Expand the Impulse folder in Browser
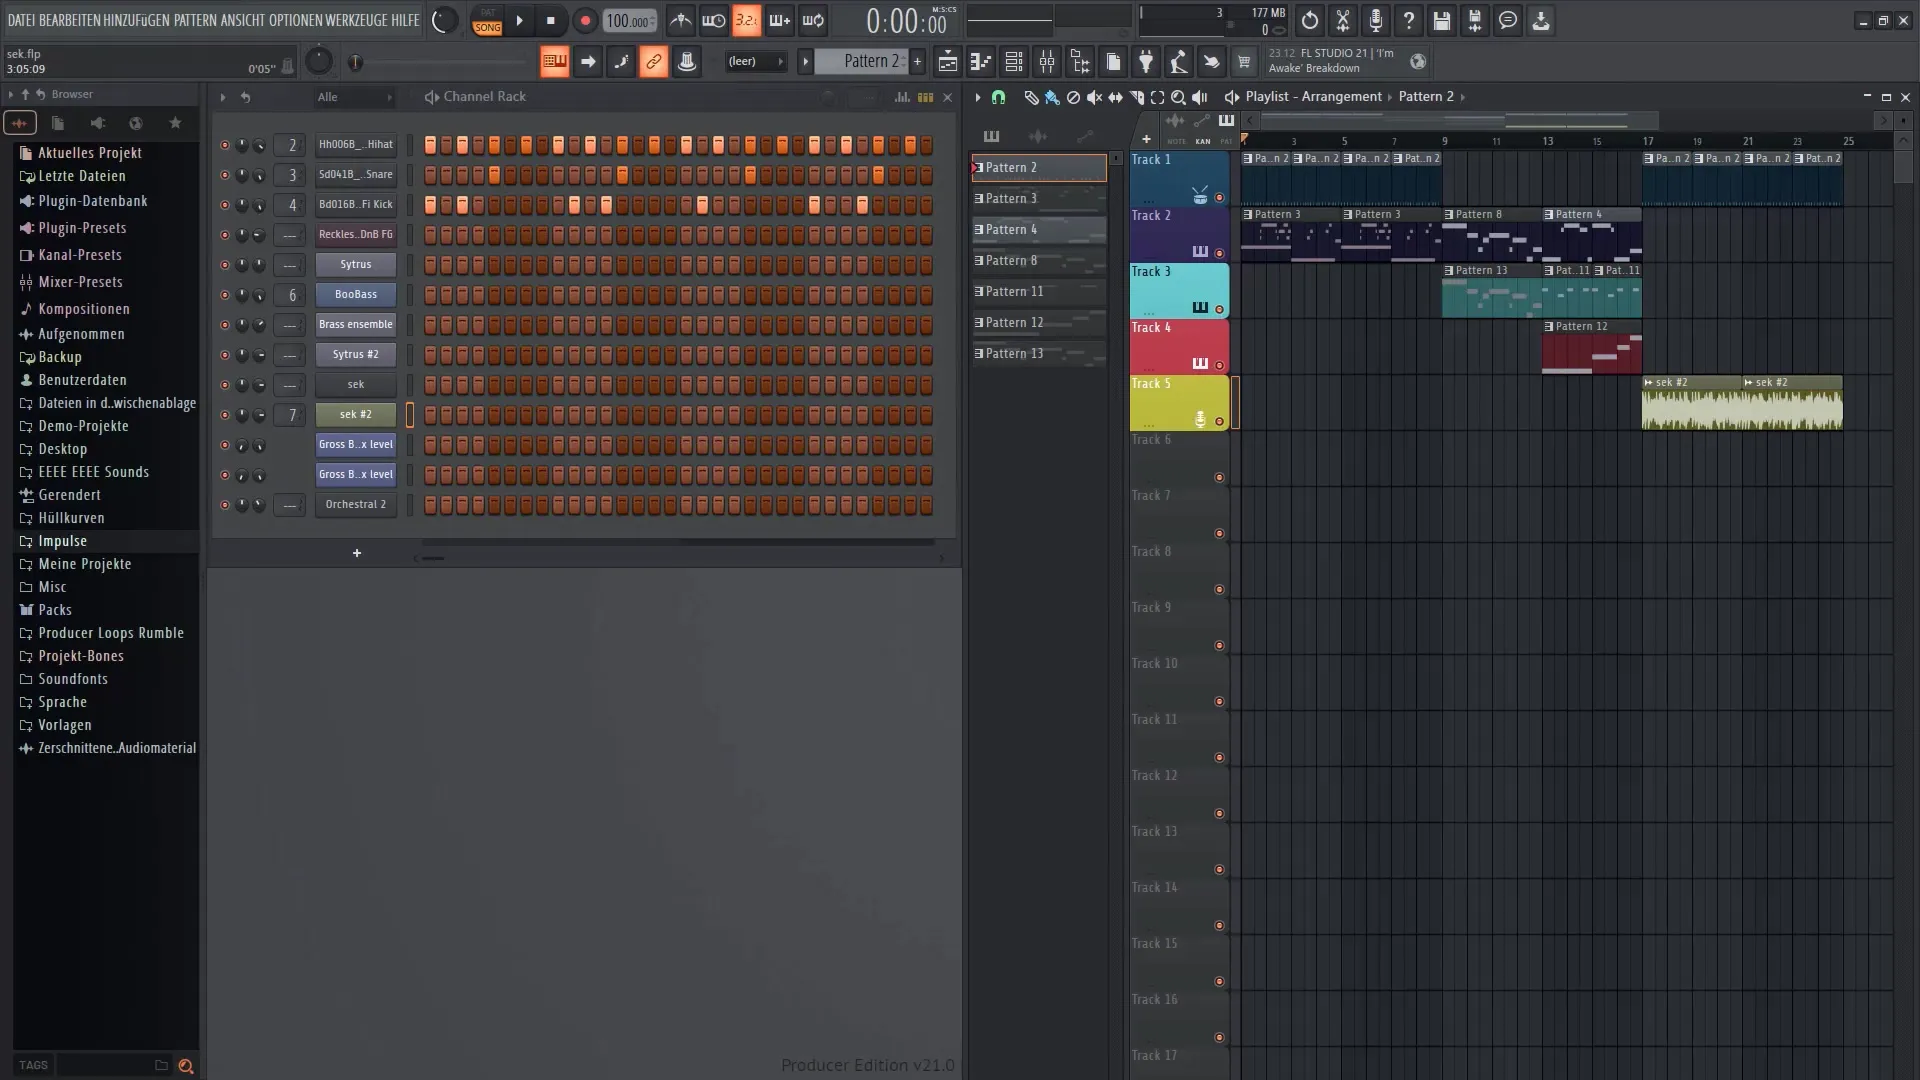The height and width of the screenshot is (1080, 1920). point(62,541)
